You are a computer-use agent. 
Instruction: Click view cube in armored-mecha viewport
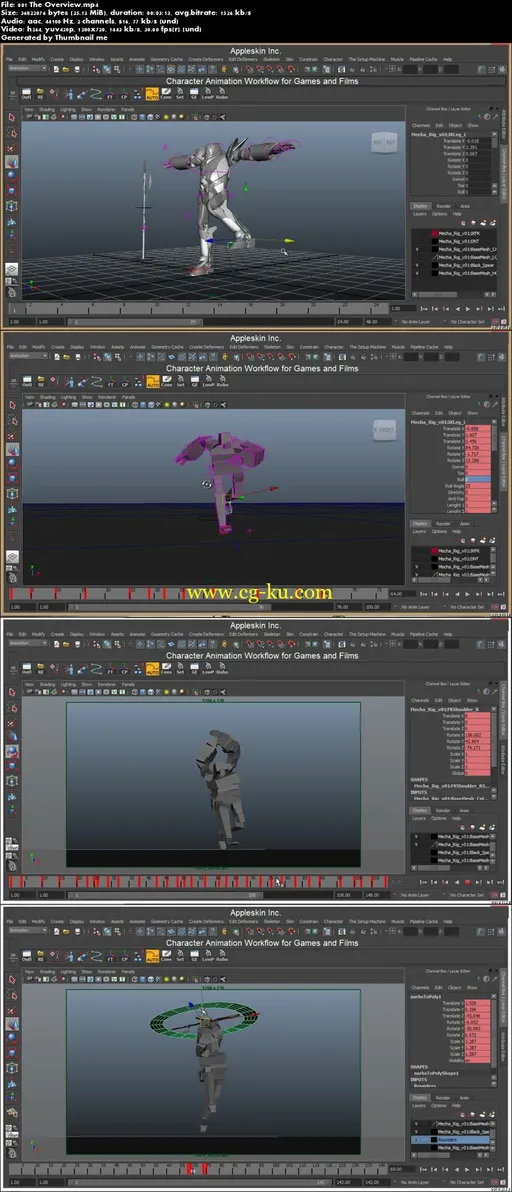[x=384, y=141]
